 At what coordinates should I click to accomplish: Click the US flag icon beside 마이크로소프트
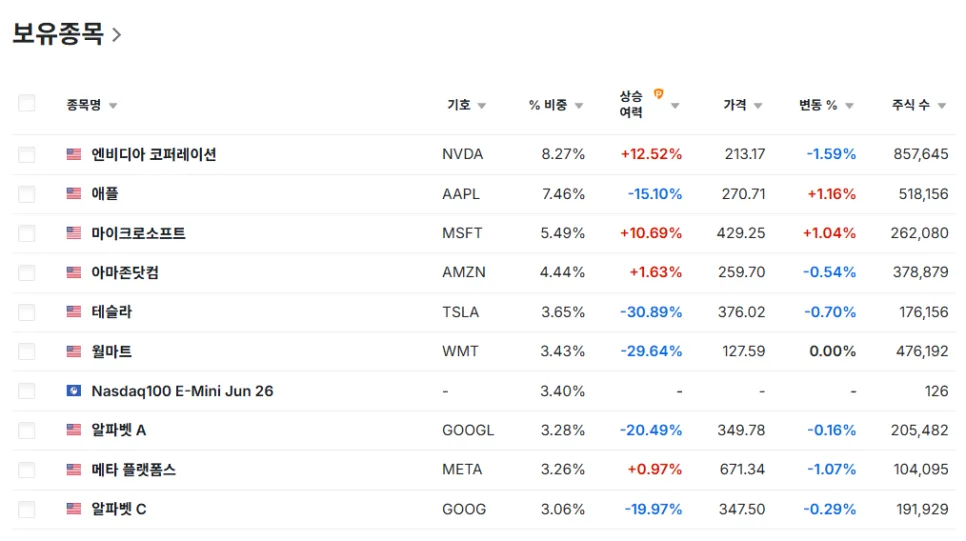[74, 233]
